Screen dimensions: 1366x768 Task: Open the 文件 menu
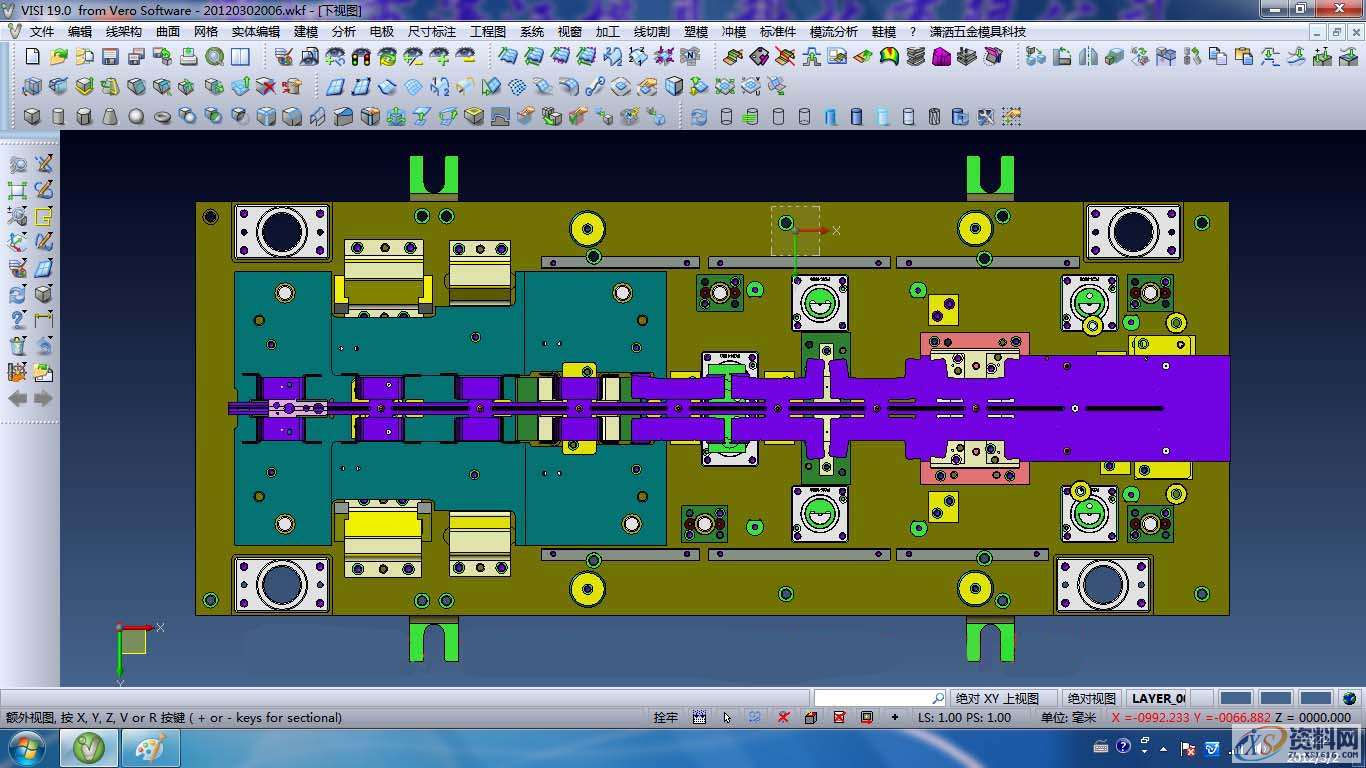click(x=41, y=32)
